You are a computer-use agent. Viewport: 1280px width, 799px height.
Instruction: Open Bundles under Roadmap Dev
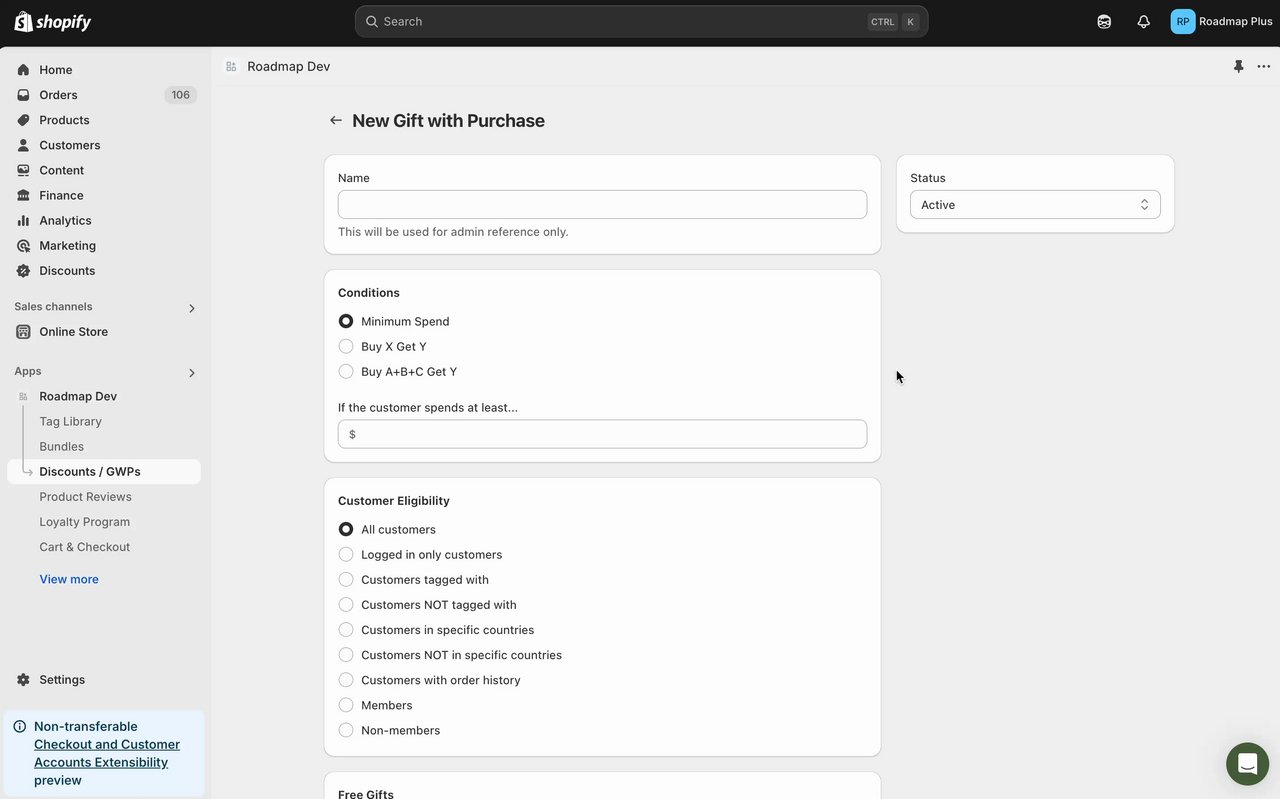pyautogui.click(x=61, y=446)
